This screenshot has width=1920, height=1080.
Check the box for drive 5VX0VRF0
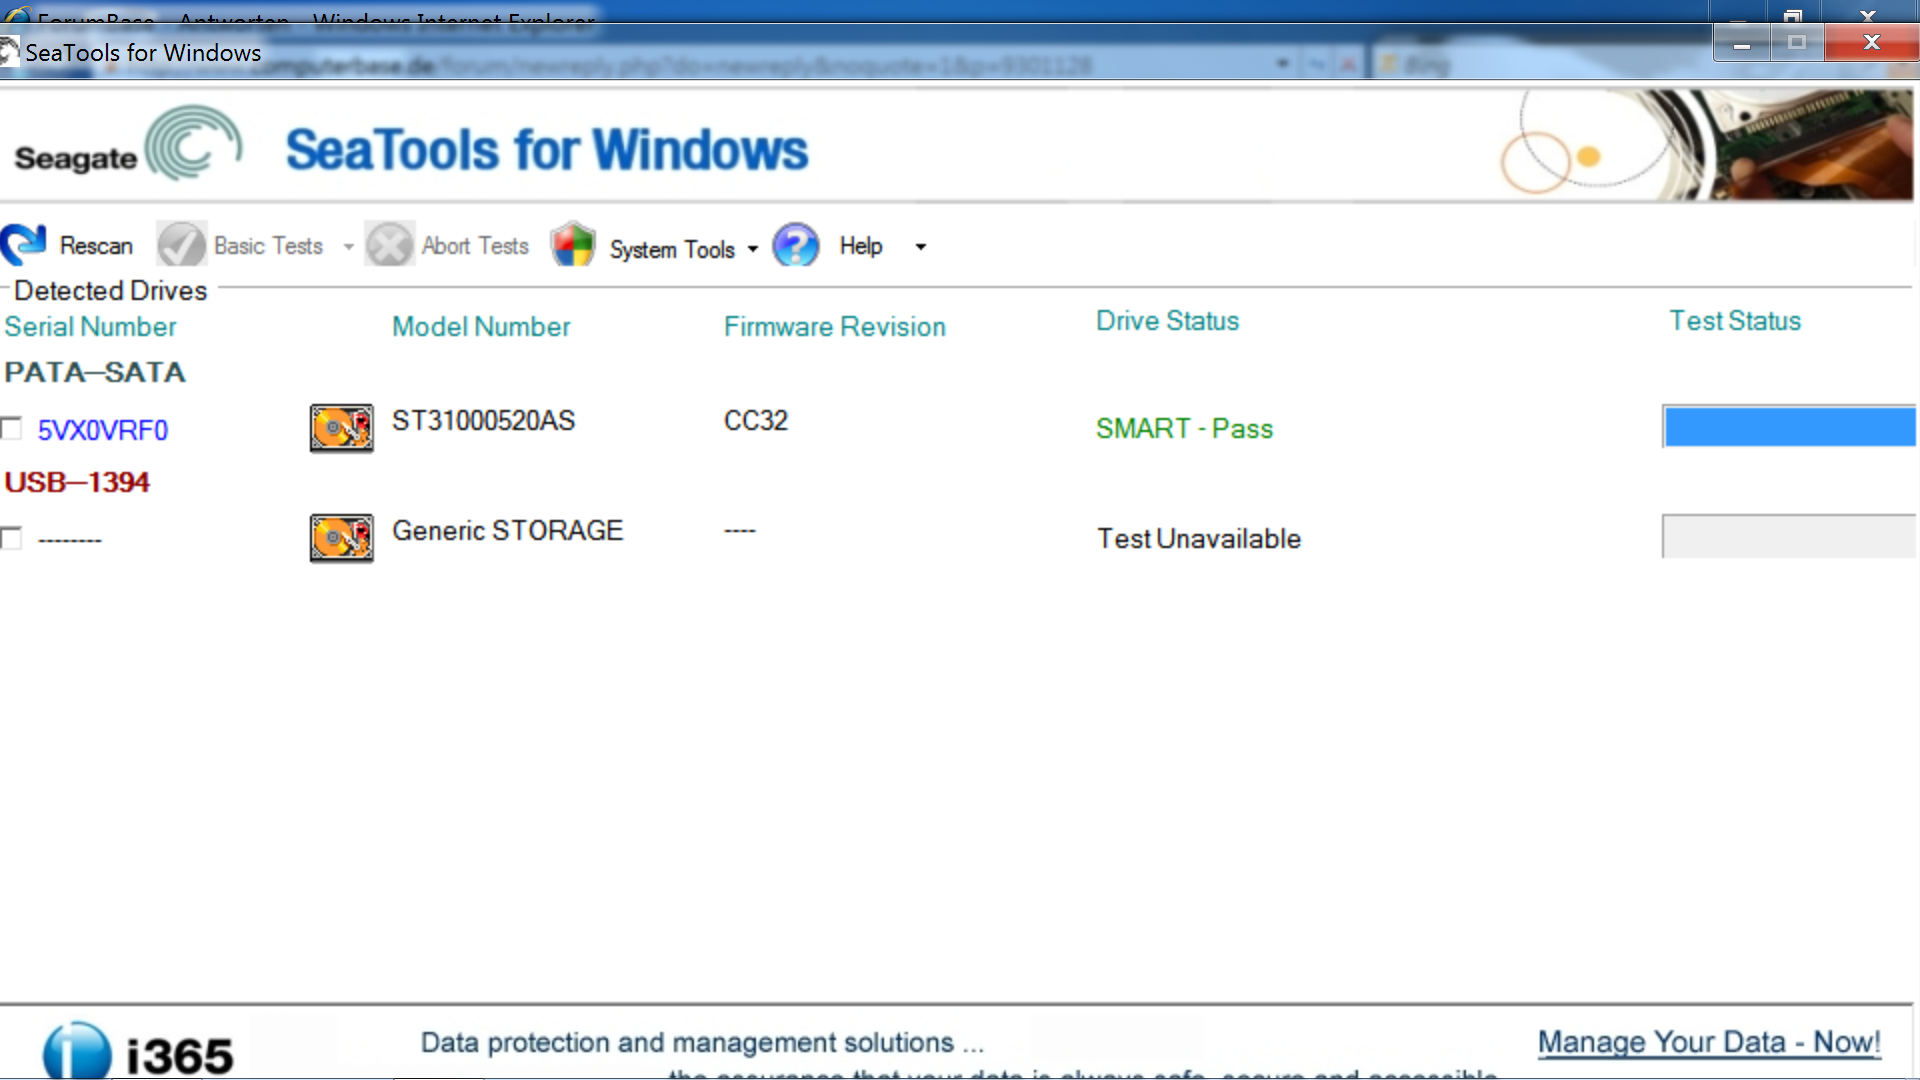[12, 429]
